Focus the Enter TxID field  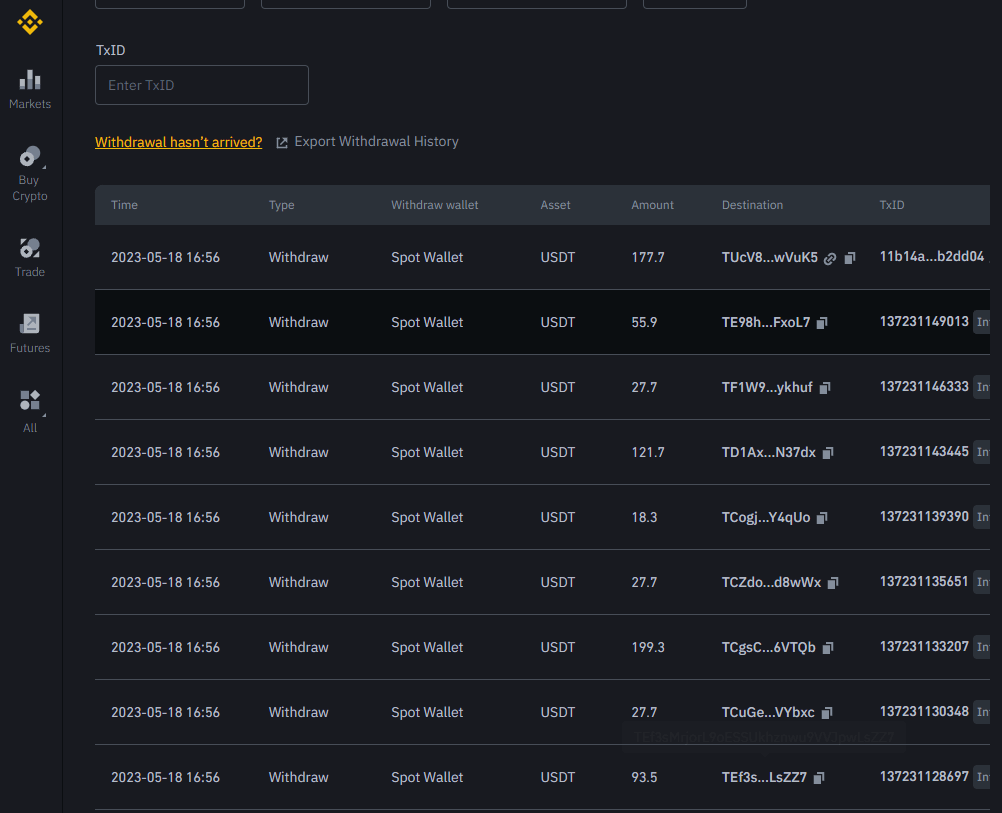click(202, 85)
